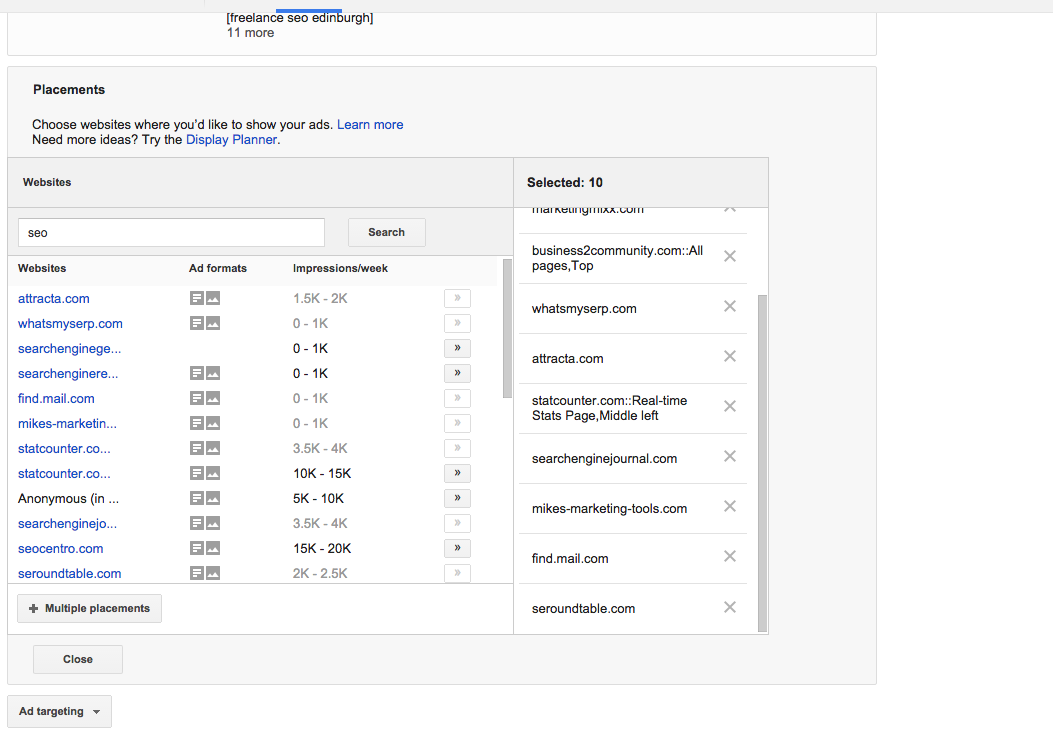
Task: Remove seroundtable.com from selected list
Action: point(730,607)
